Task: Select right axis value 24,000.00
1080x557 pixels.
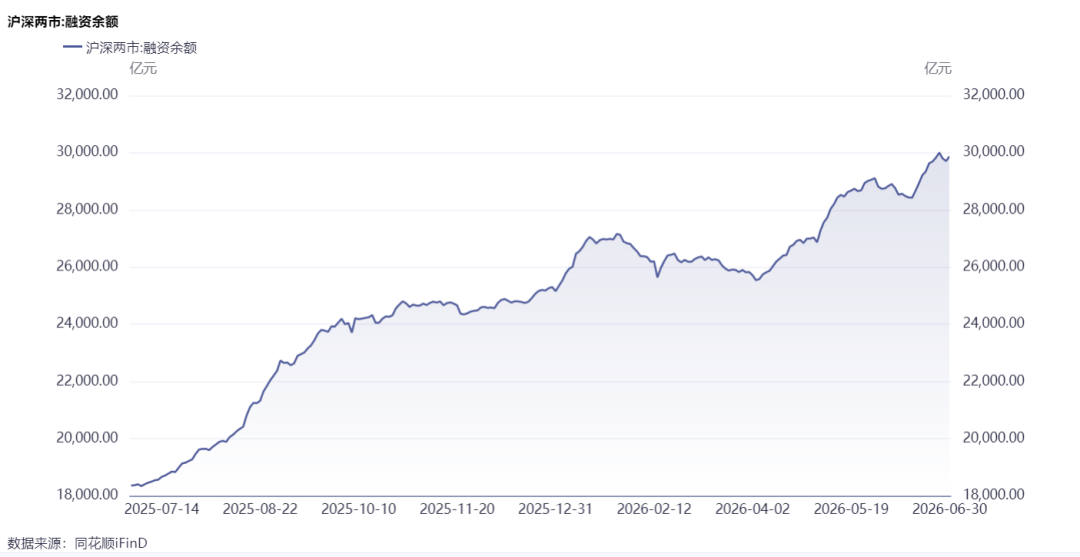Action: pyautogui.click(x=993, y=324)
